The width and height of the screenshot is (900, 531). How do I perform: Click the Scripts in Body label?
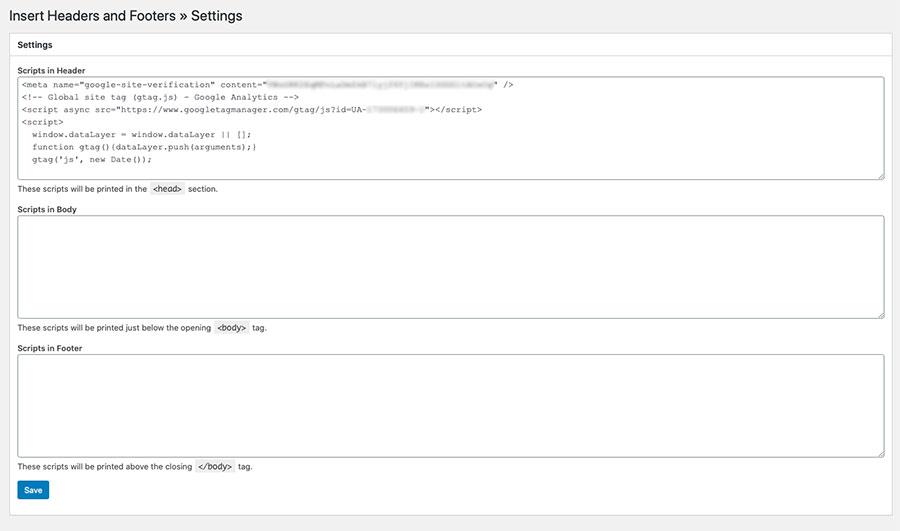pyautogui.click(x=47, y=209)
